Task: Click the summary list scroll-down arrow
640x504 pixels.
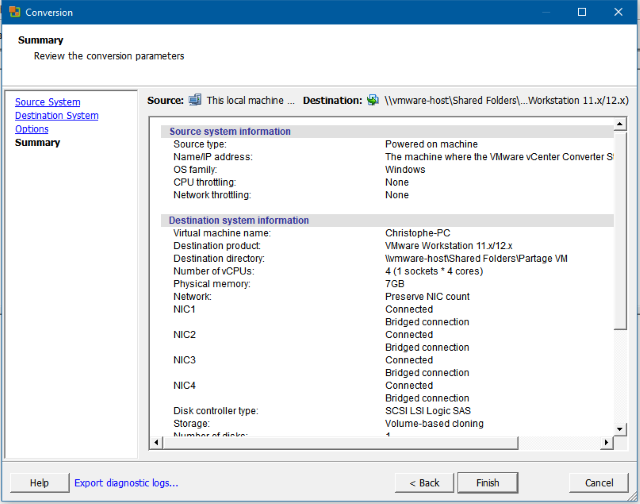Action: click(621, 430)
